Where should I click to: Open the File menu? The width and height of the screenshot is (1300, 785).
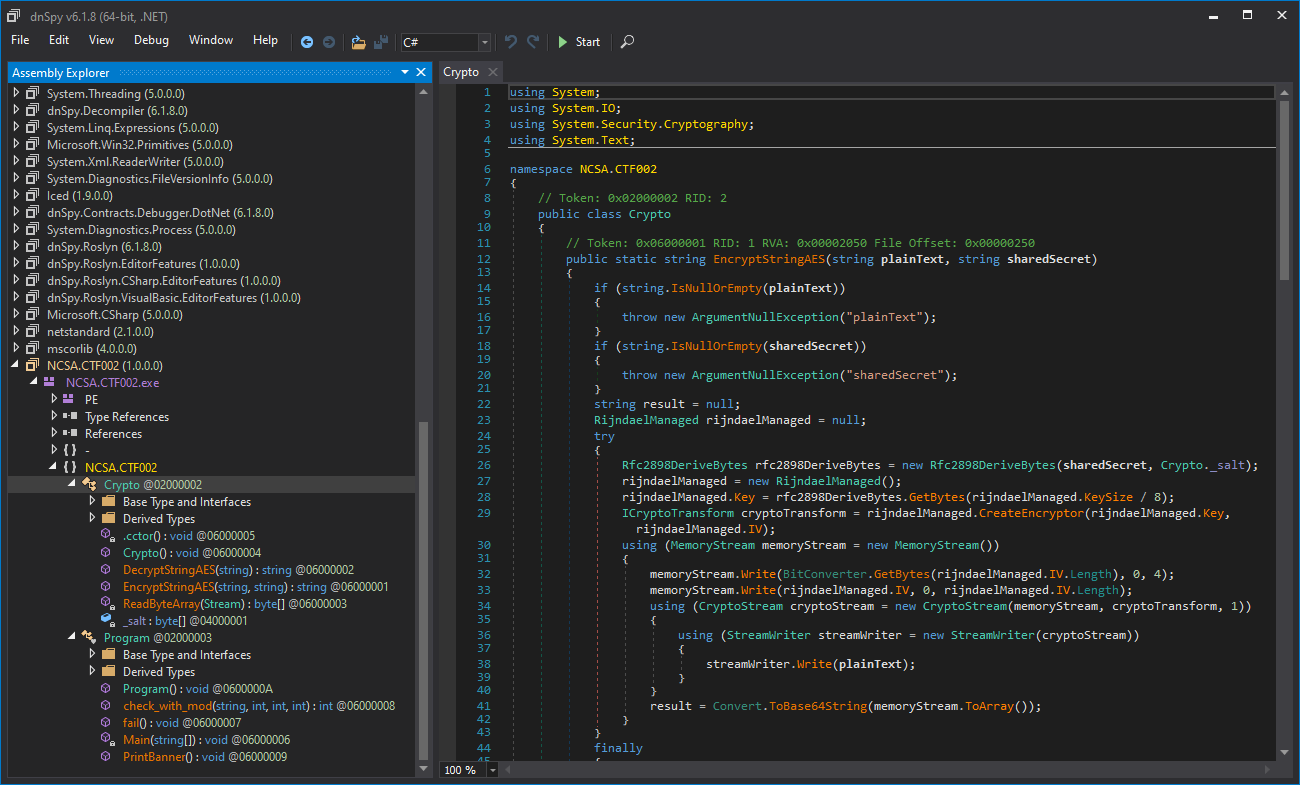pos(20,40)
